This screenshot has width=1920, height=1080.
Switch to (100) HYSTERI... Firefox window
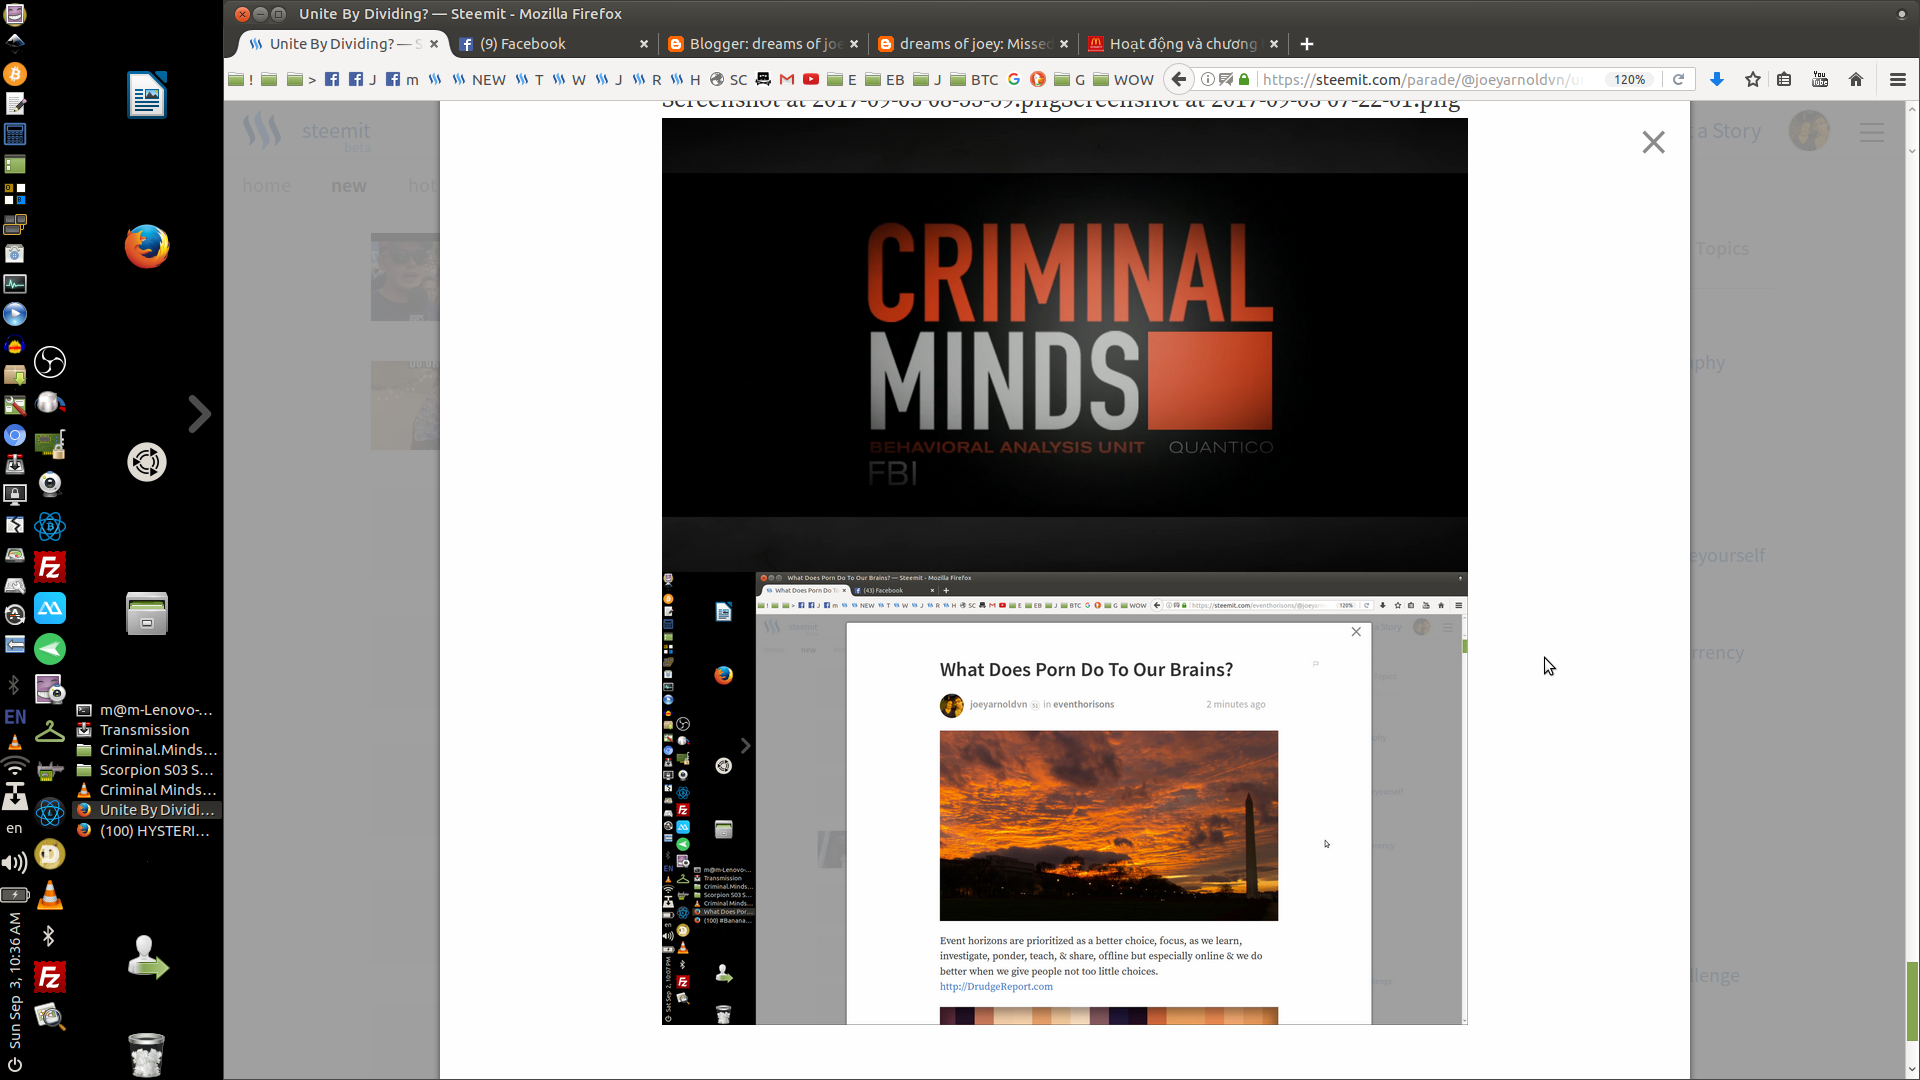point(146,830)
